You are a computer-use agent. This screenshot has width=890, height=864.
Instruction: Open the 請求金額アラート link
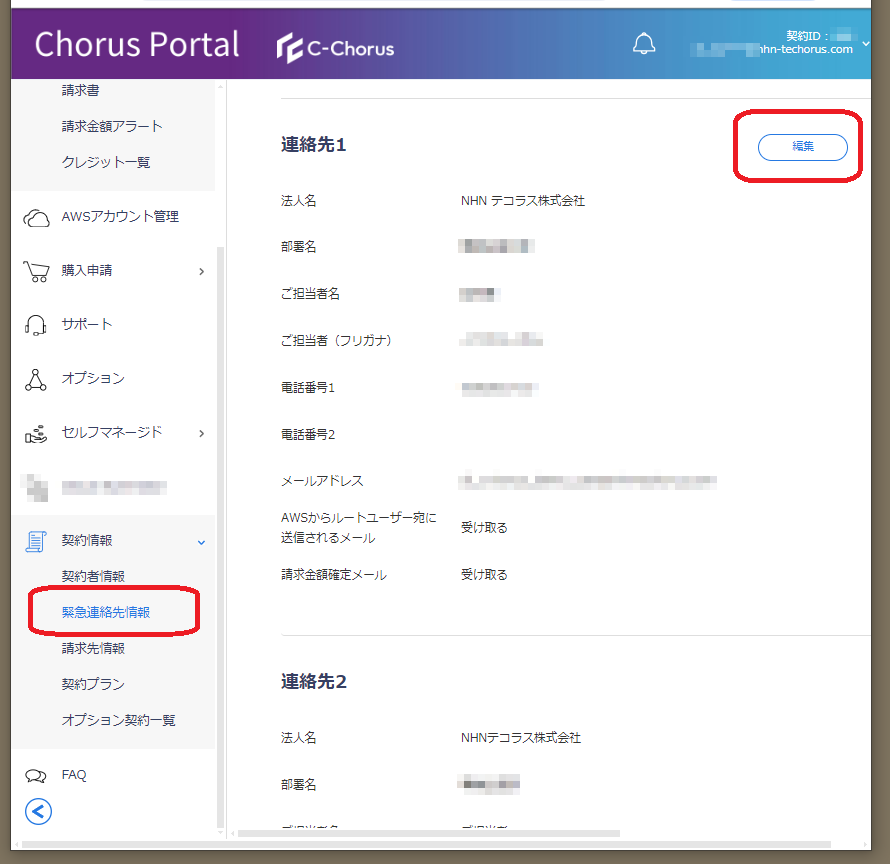click(x=112, y=126)
